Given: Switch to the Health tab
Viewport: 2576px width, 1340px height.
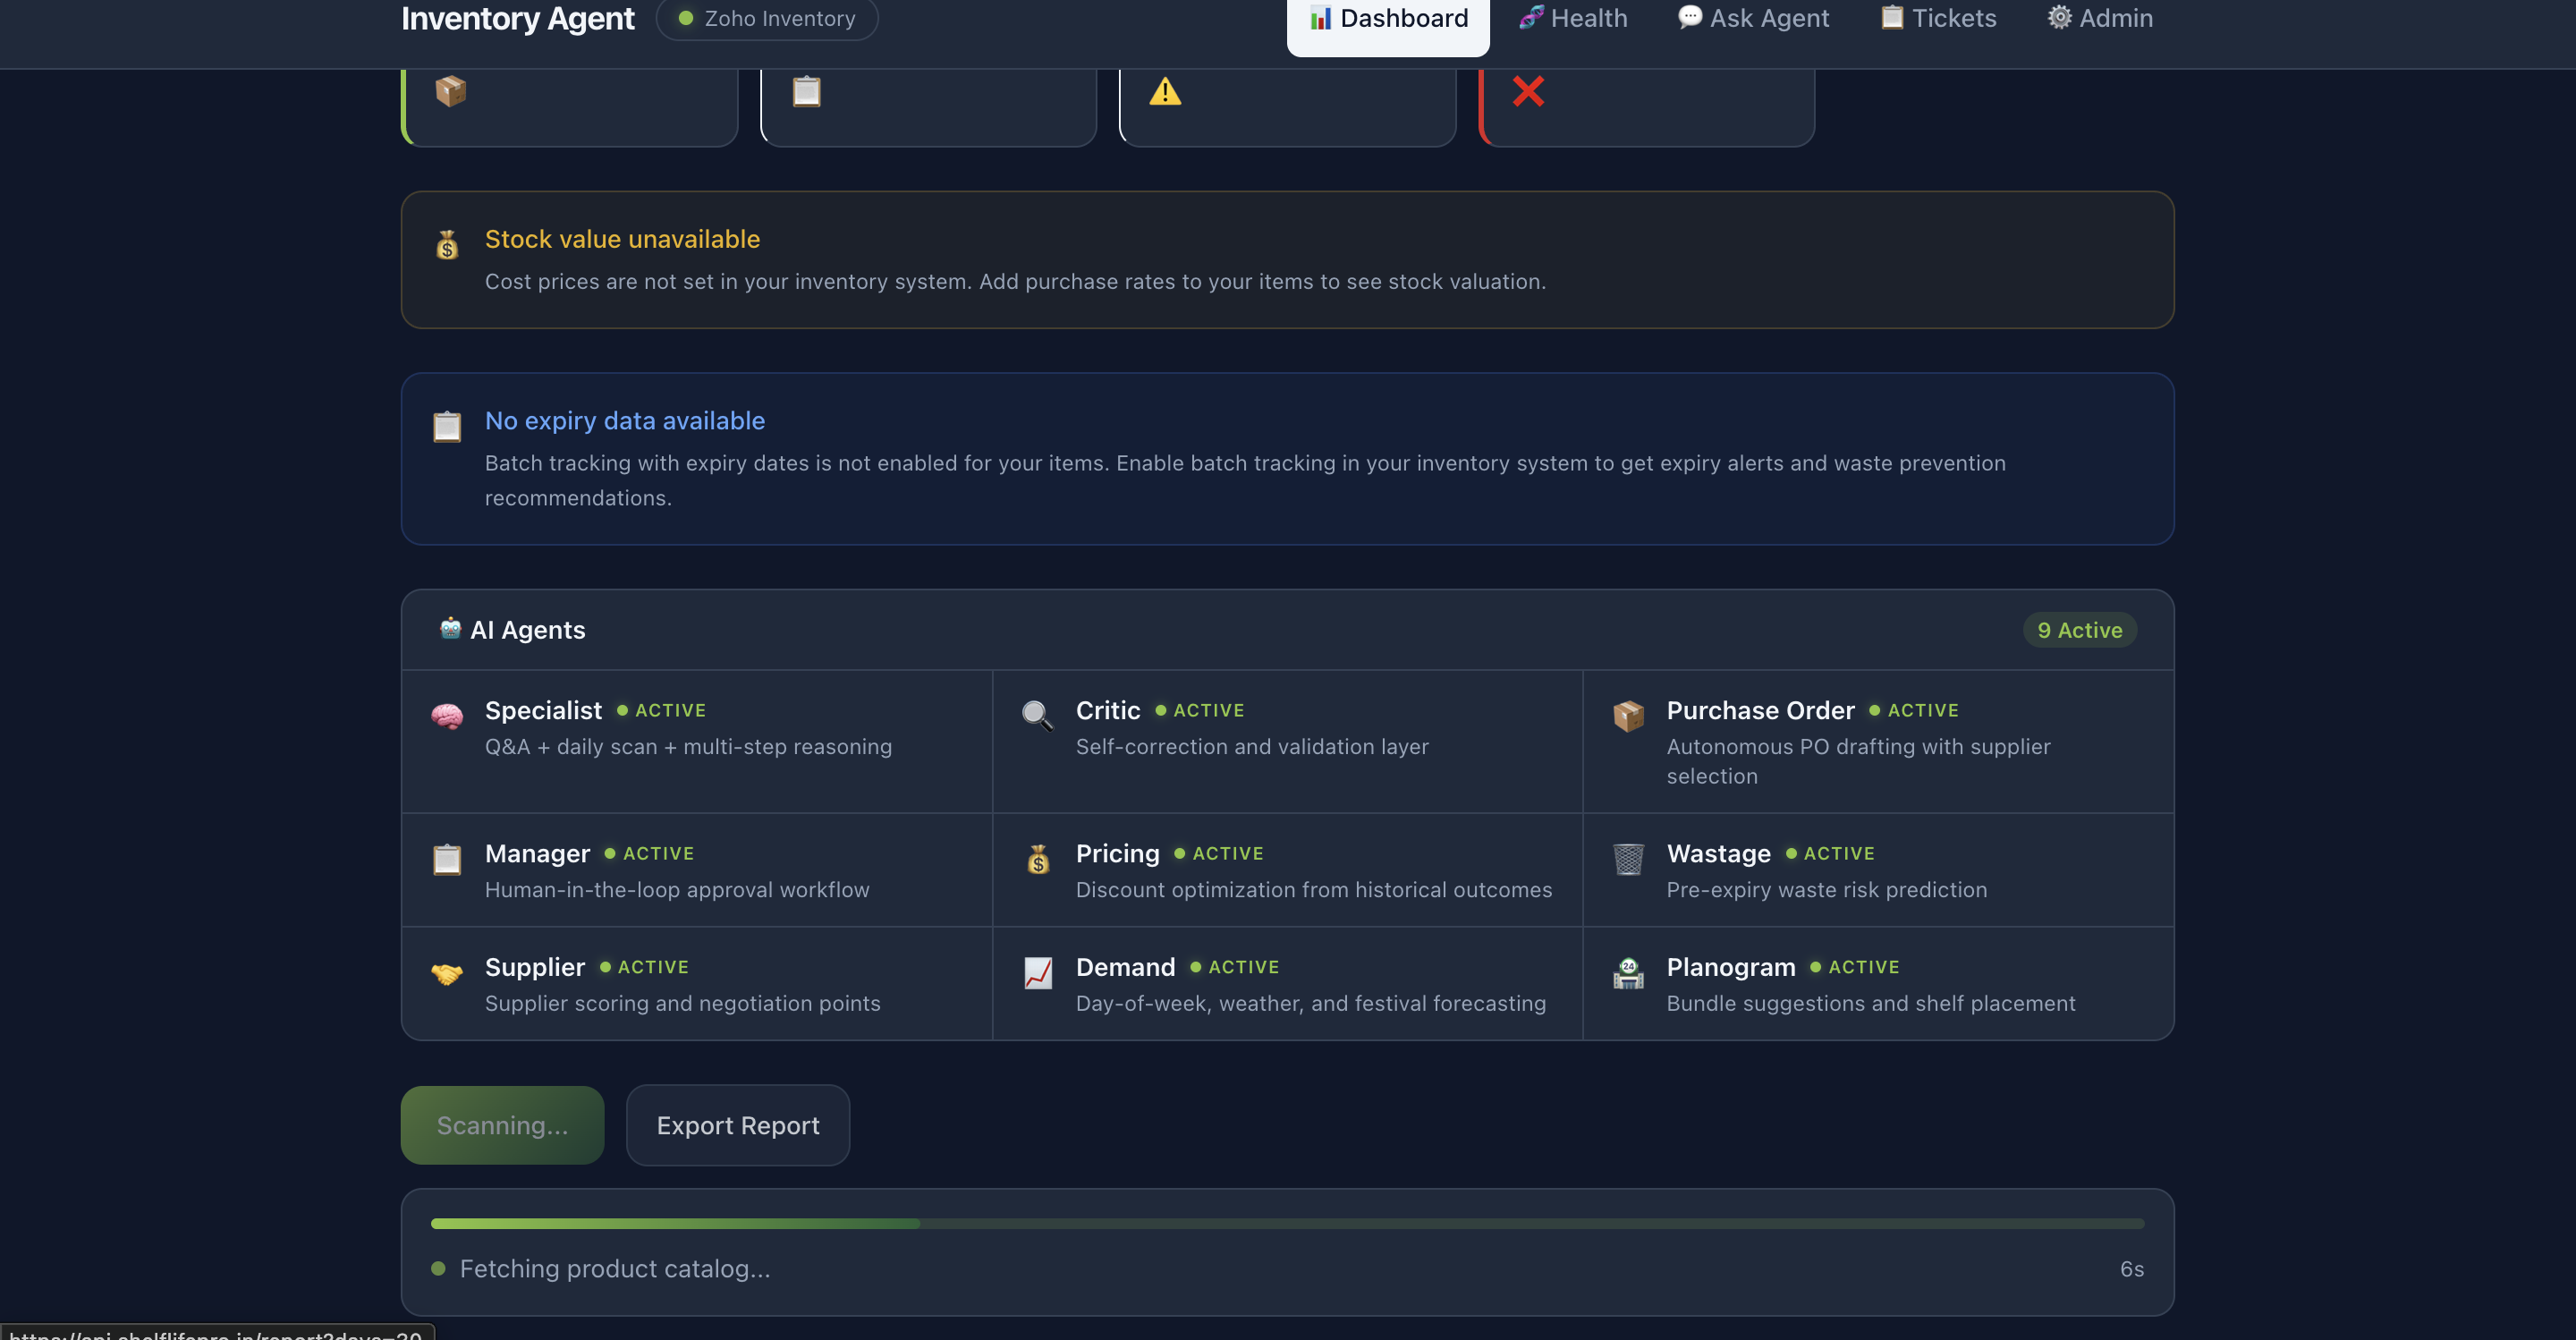Looking at the screenshot, I should pos(1572,18).
